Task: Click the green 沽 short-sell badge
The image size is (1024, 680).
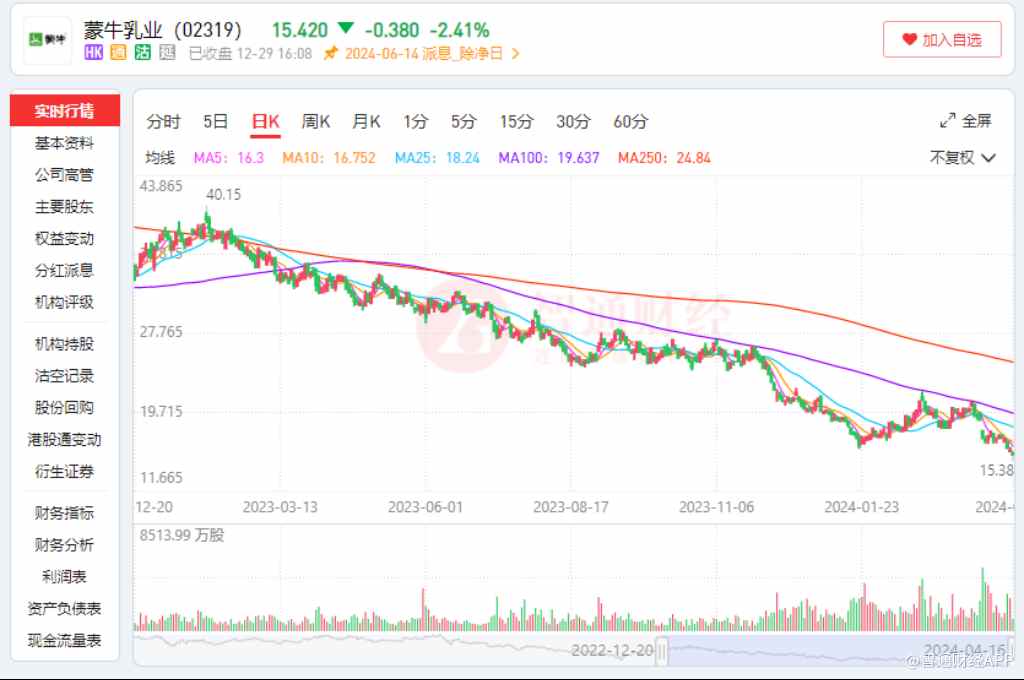Action: pyautogui.click(x=142, y=53)
